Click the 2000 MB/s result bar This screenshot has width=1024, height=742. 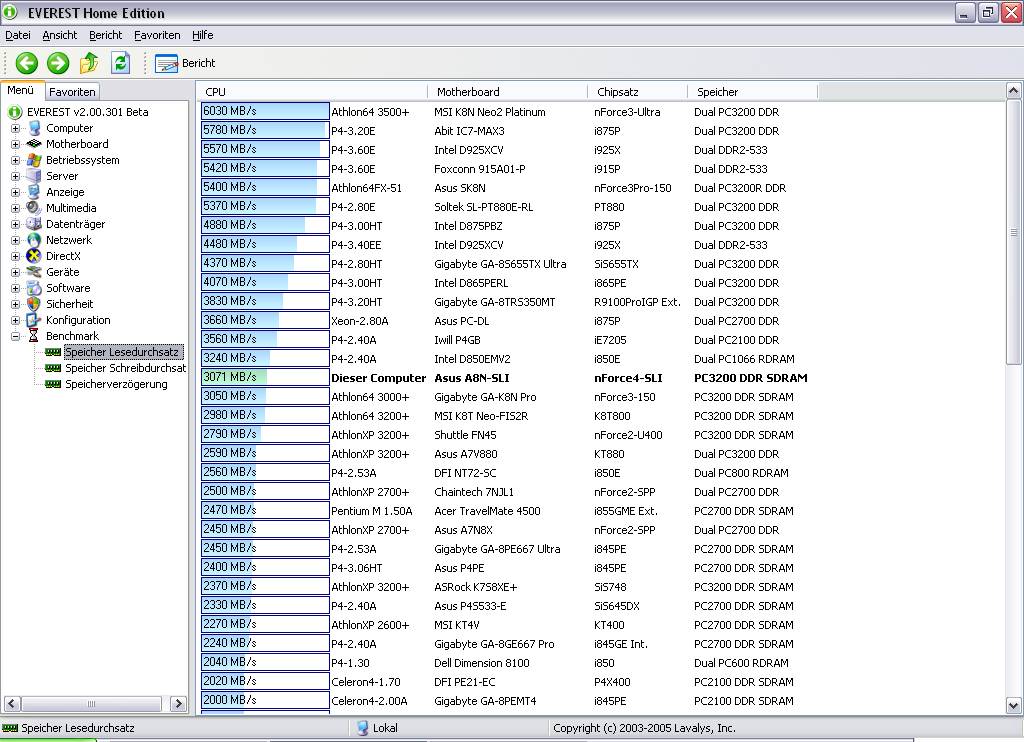click(265, 700)
